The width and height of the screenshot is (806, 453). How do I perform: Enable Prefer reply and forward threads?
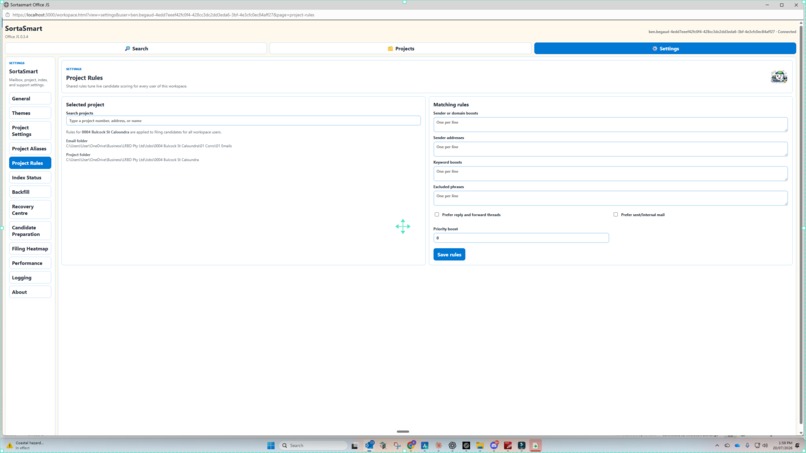(437, 214)
